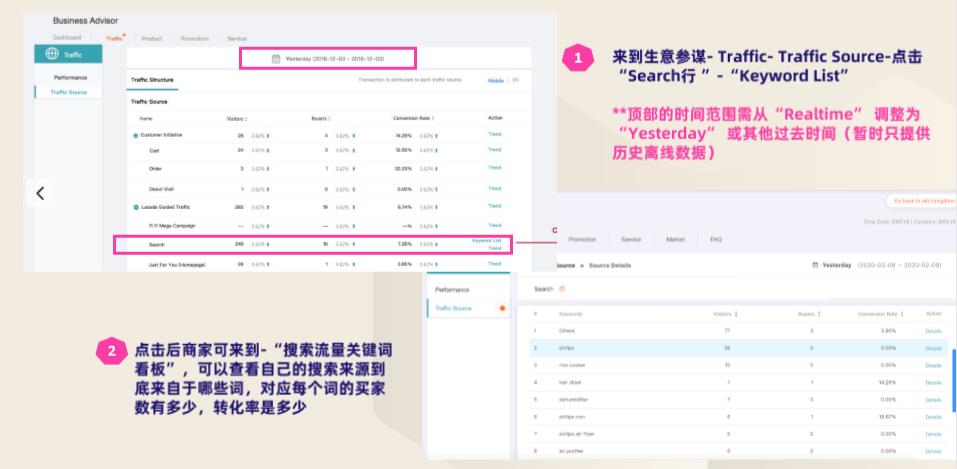Click the Business Advisor title

point(85,21)
